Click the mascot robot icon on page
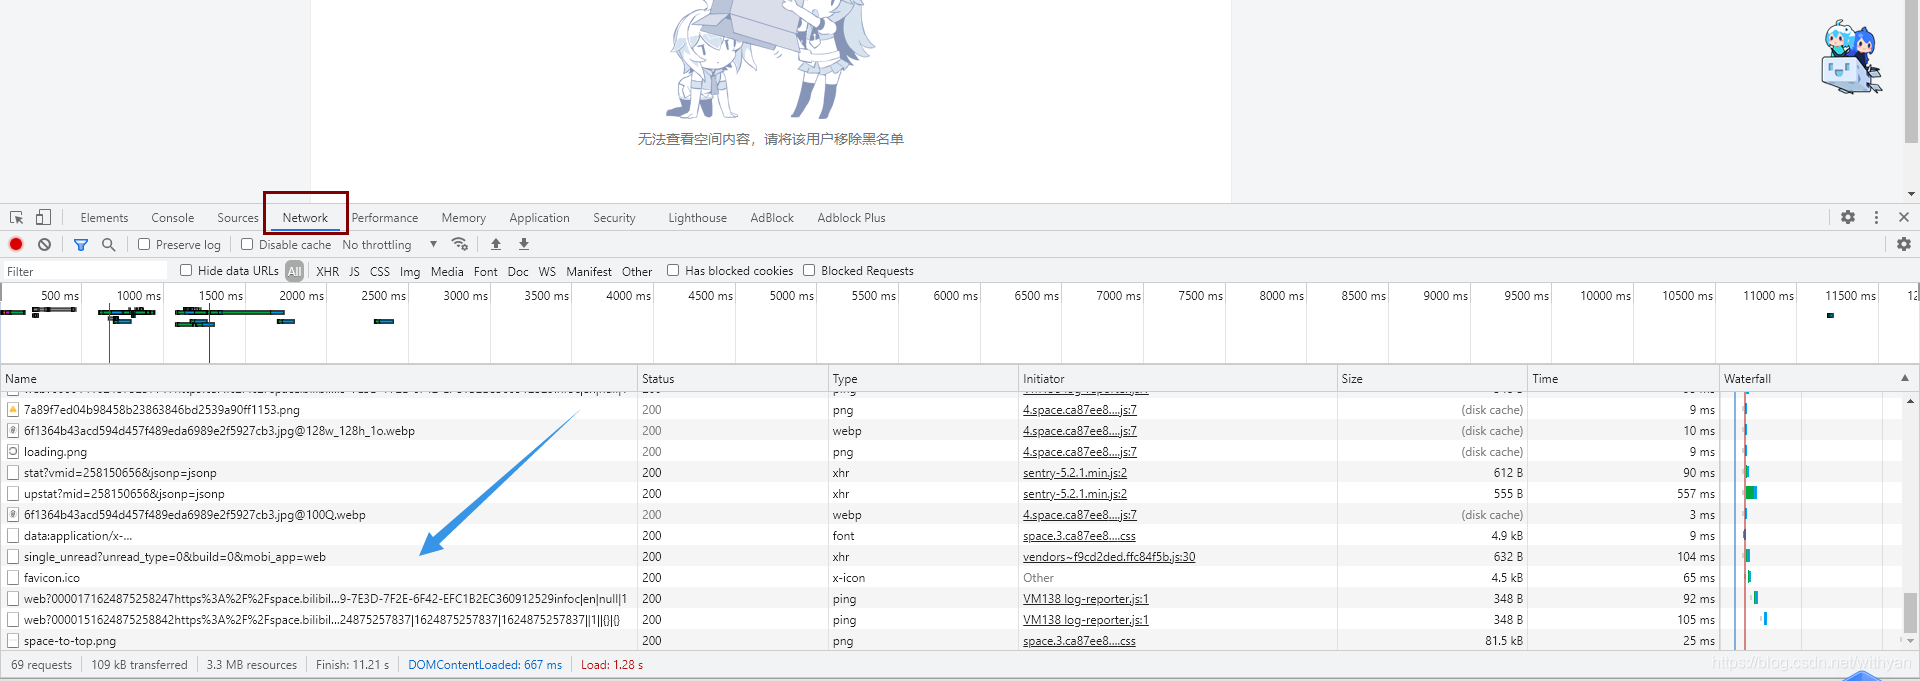Image resolution: width=1920 pixels, height=681 pixels. (1850, 57)
